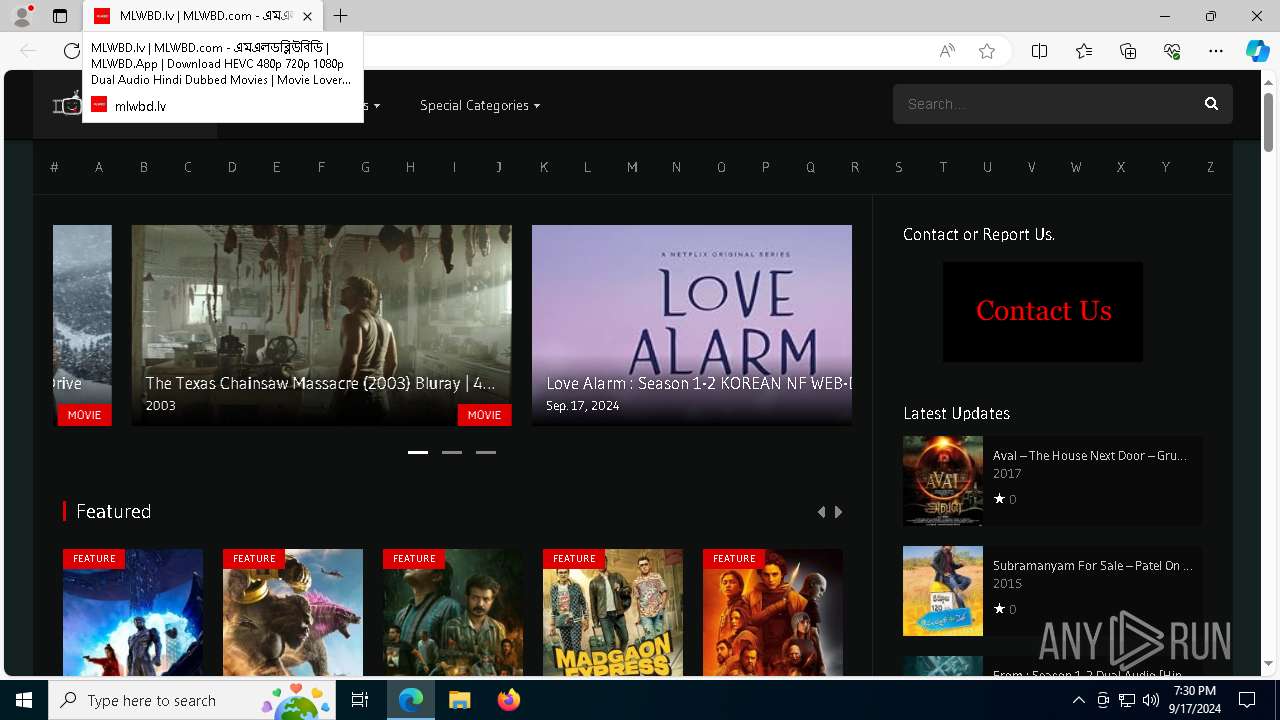
Task: Filter titles by letter P
Action: (x=766, y=167)
